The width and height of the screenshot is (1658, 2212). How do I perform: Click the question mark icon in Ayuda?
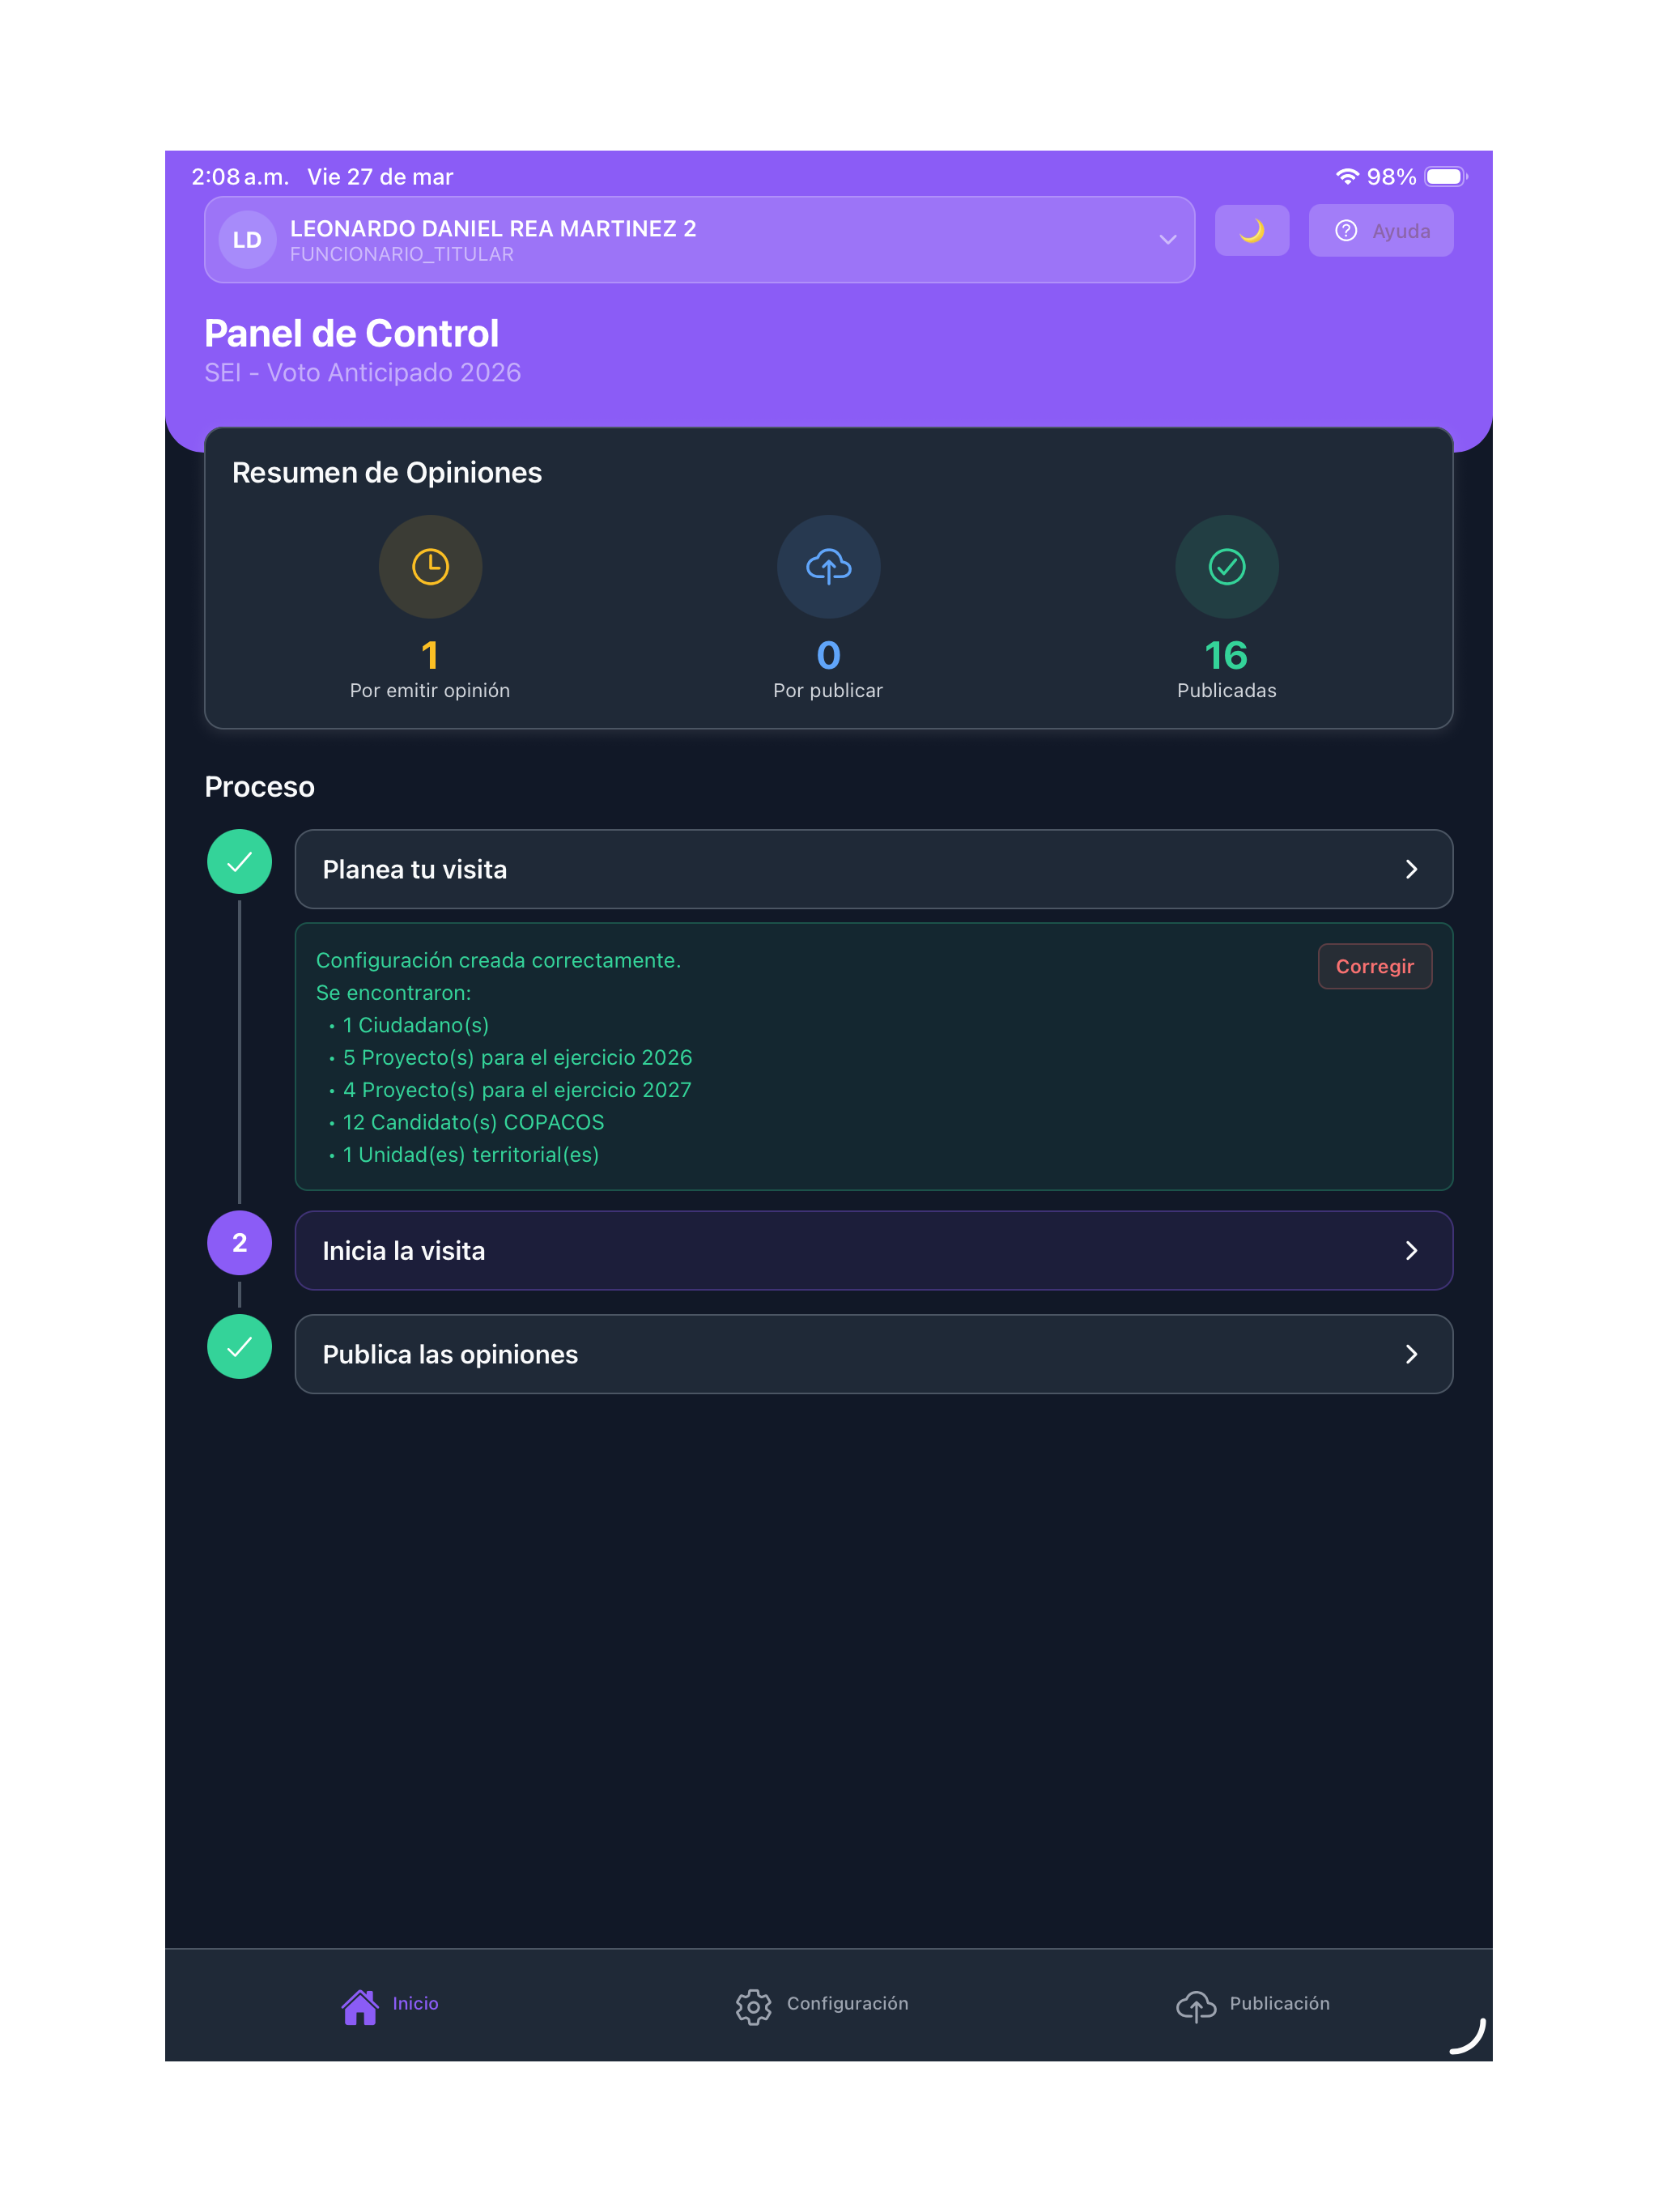click(1346, 231)
